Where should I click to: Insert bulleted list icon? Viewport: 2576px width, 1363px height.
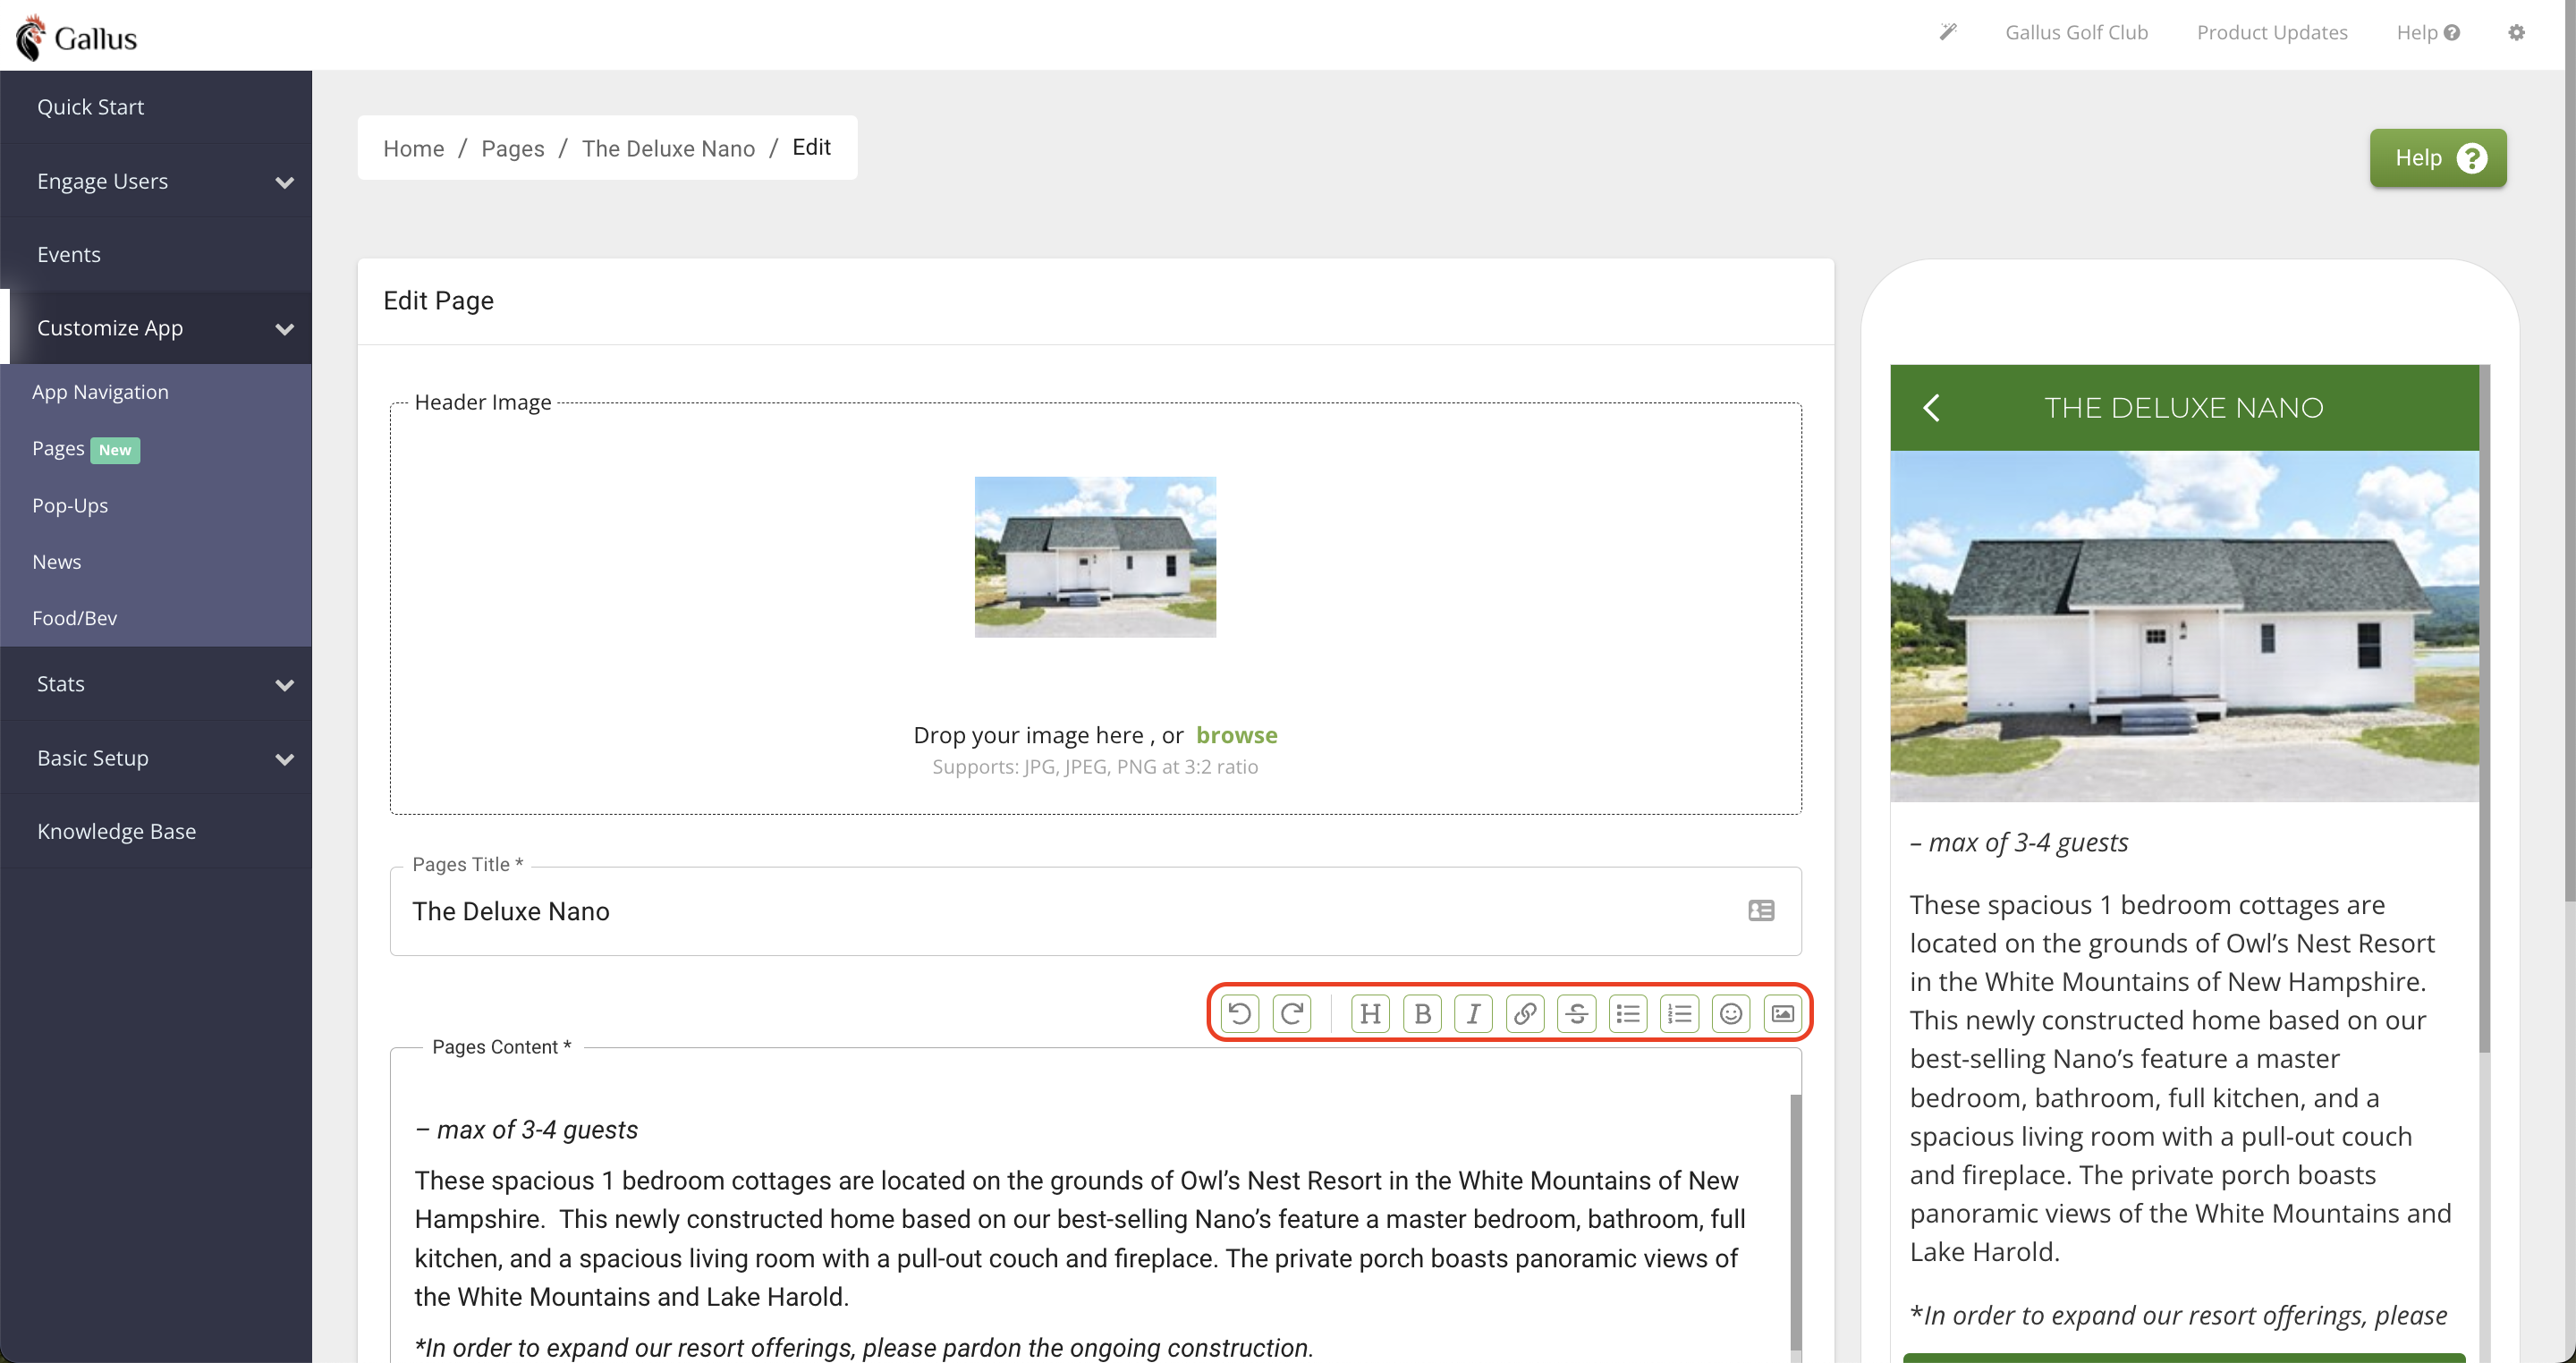[1628, 1013]
